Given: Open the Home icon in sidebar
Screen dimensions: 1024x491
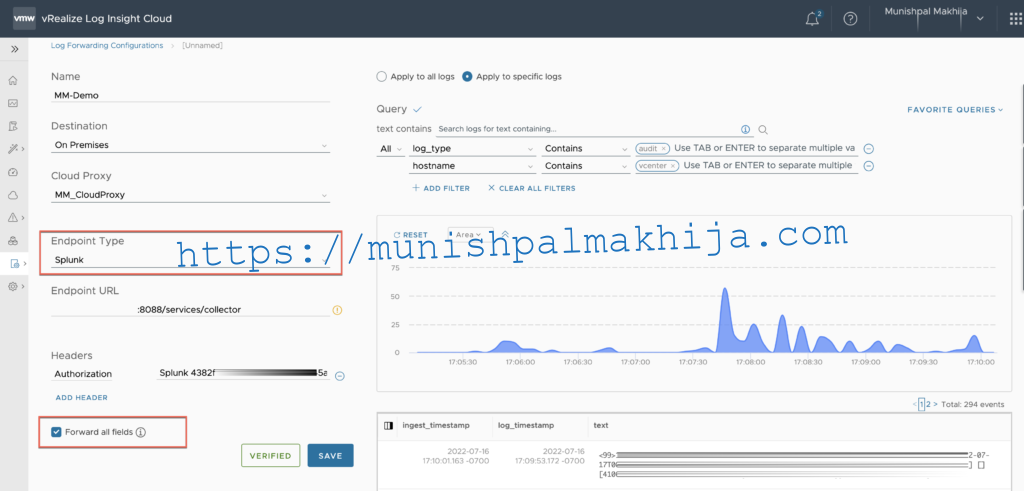Looking at the screenshot, I should [x=12, y=81].
